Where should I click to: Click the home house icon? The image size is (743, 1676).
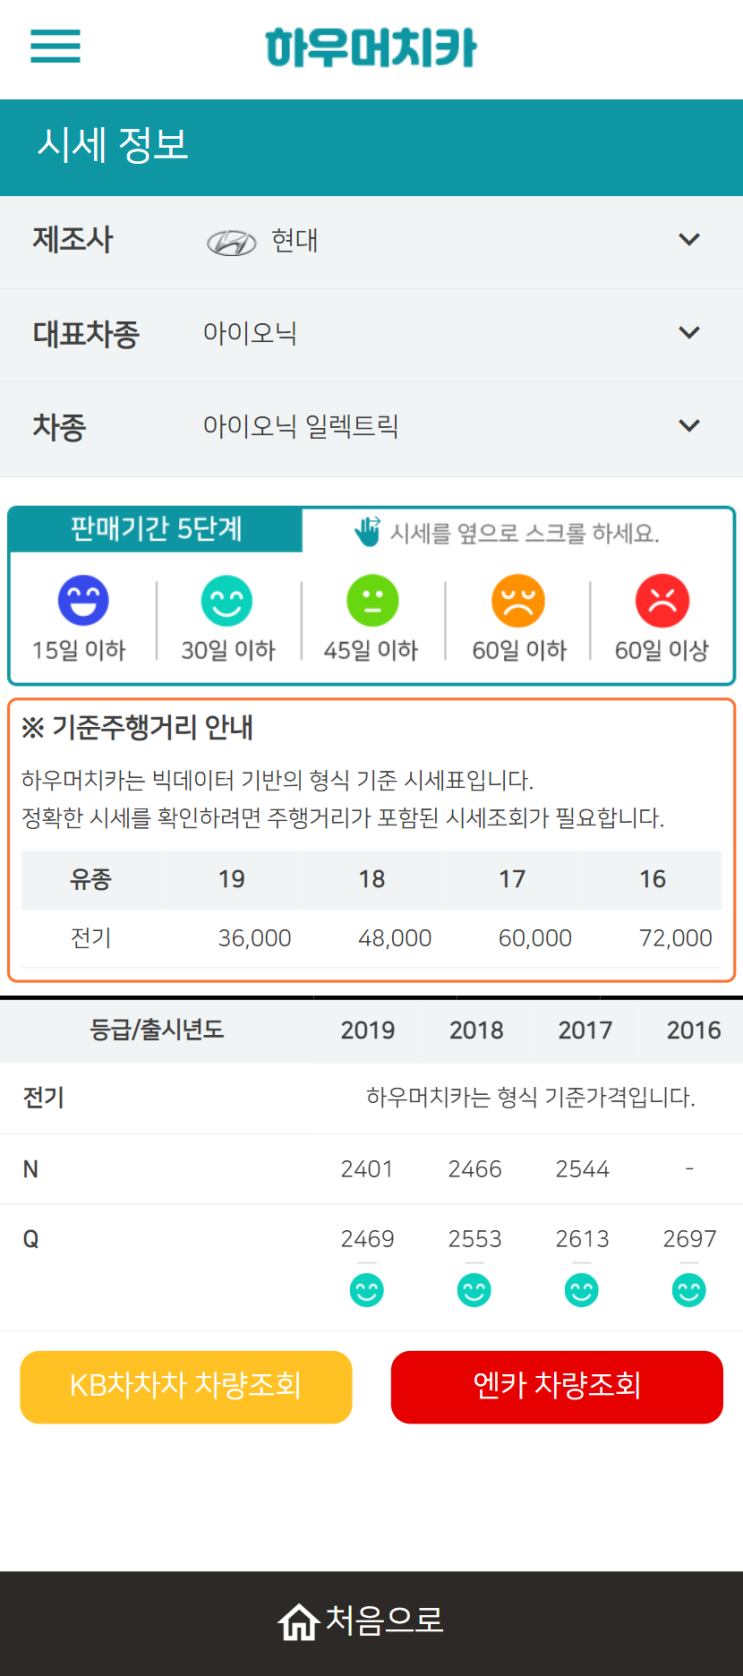tap(298, 1622)
